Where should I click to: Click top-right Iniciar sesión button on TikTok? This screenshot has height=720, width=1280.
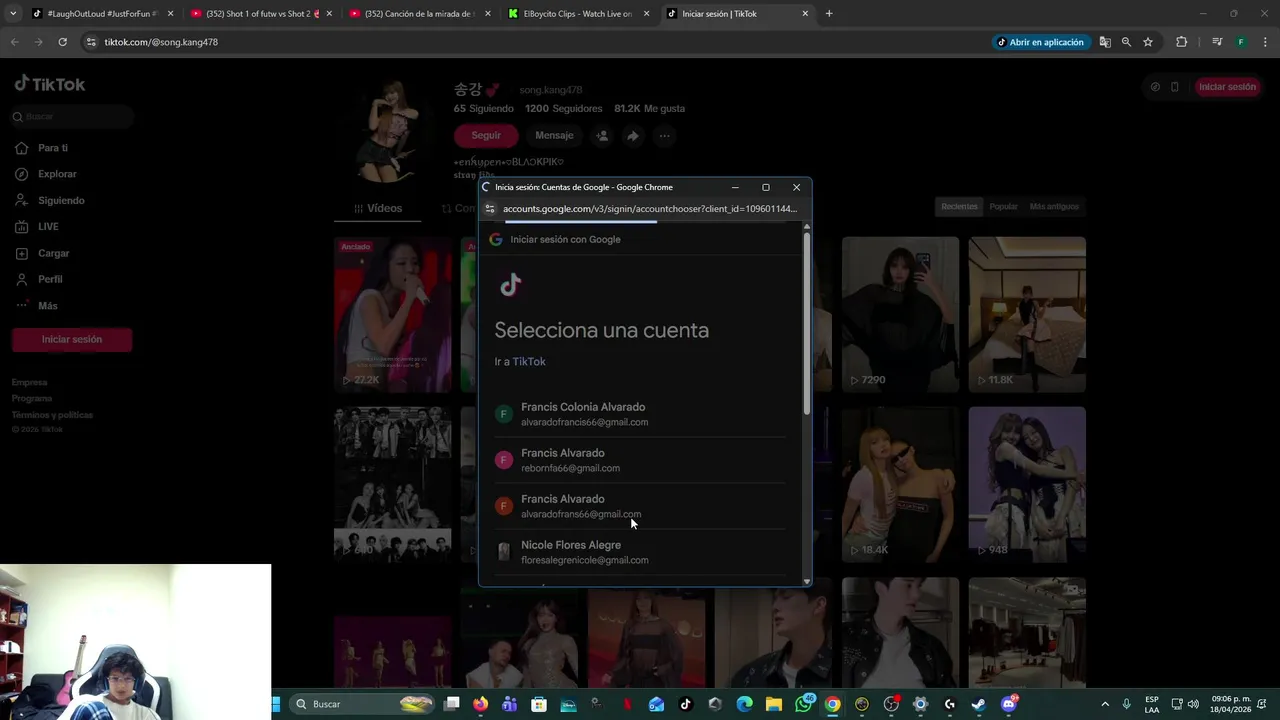[x=1227, y=87]
